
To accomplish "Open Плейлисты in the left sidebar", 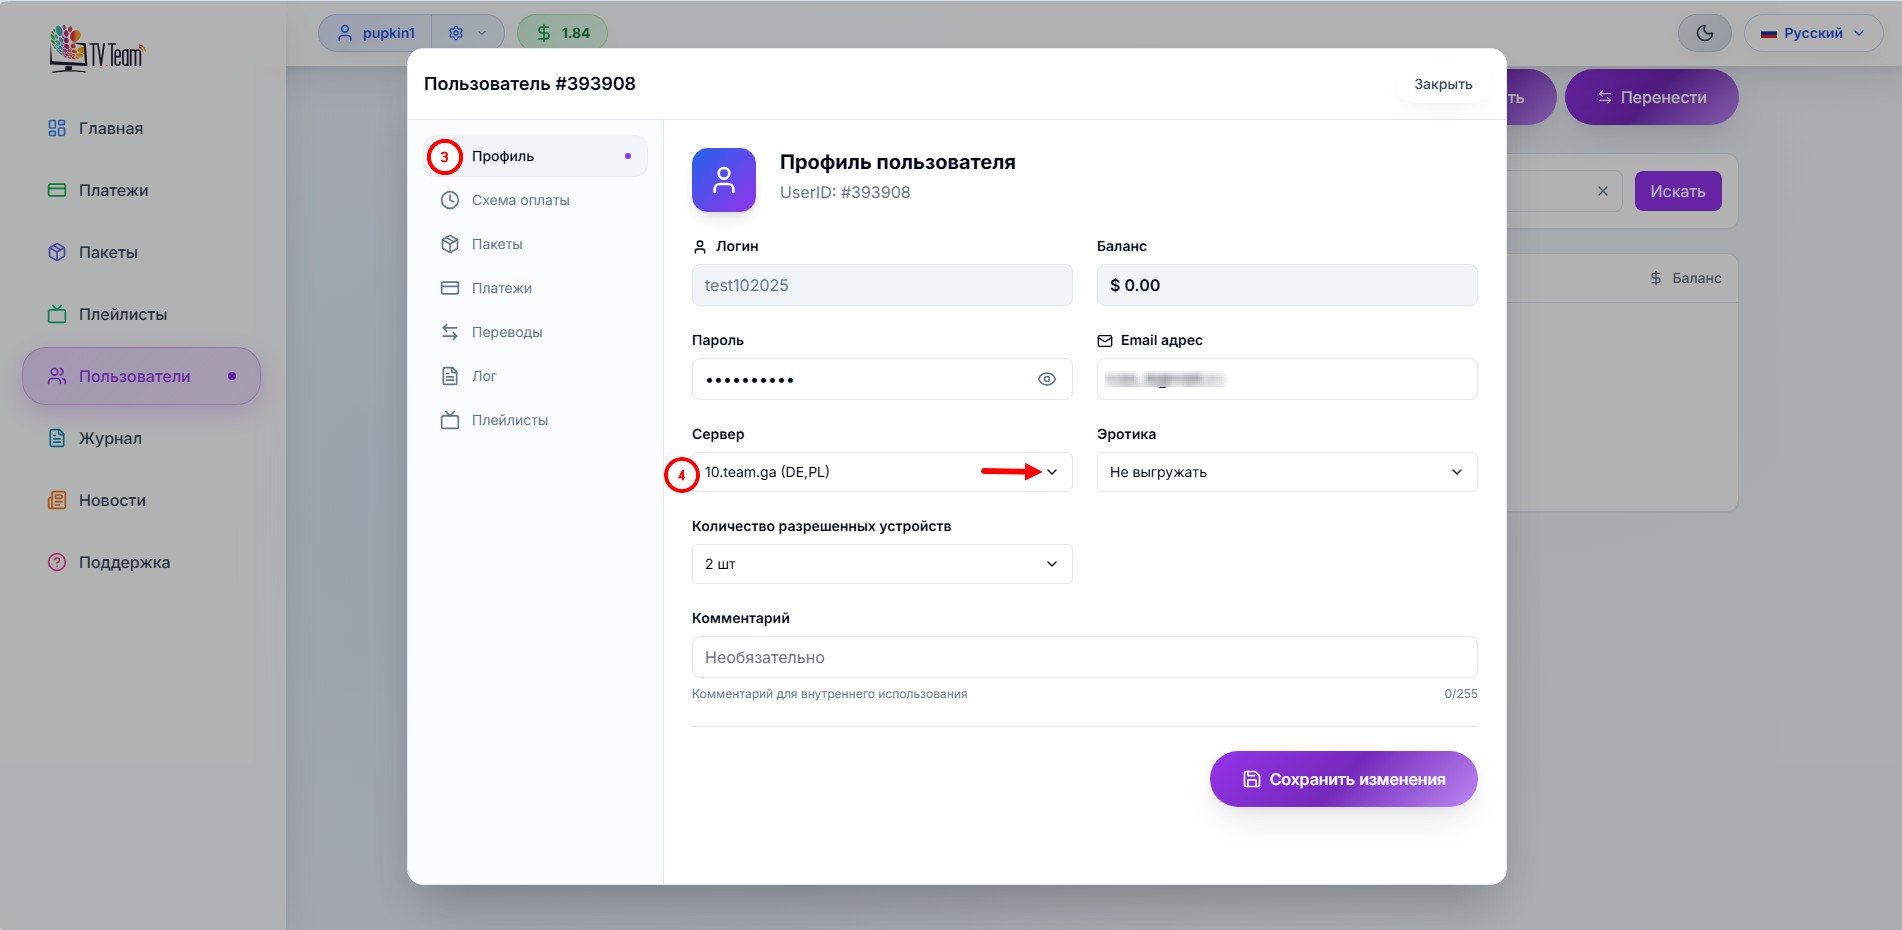I will pyautogui.click(x=122, y=314).
